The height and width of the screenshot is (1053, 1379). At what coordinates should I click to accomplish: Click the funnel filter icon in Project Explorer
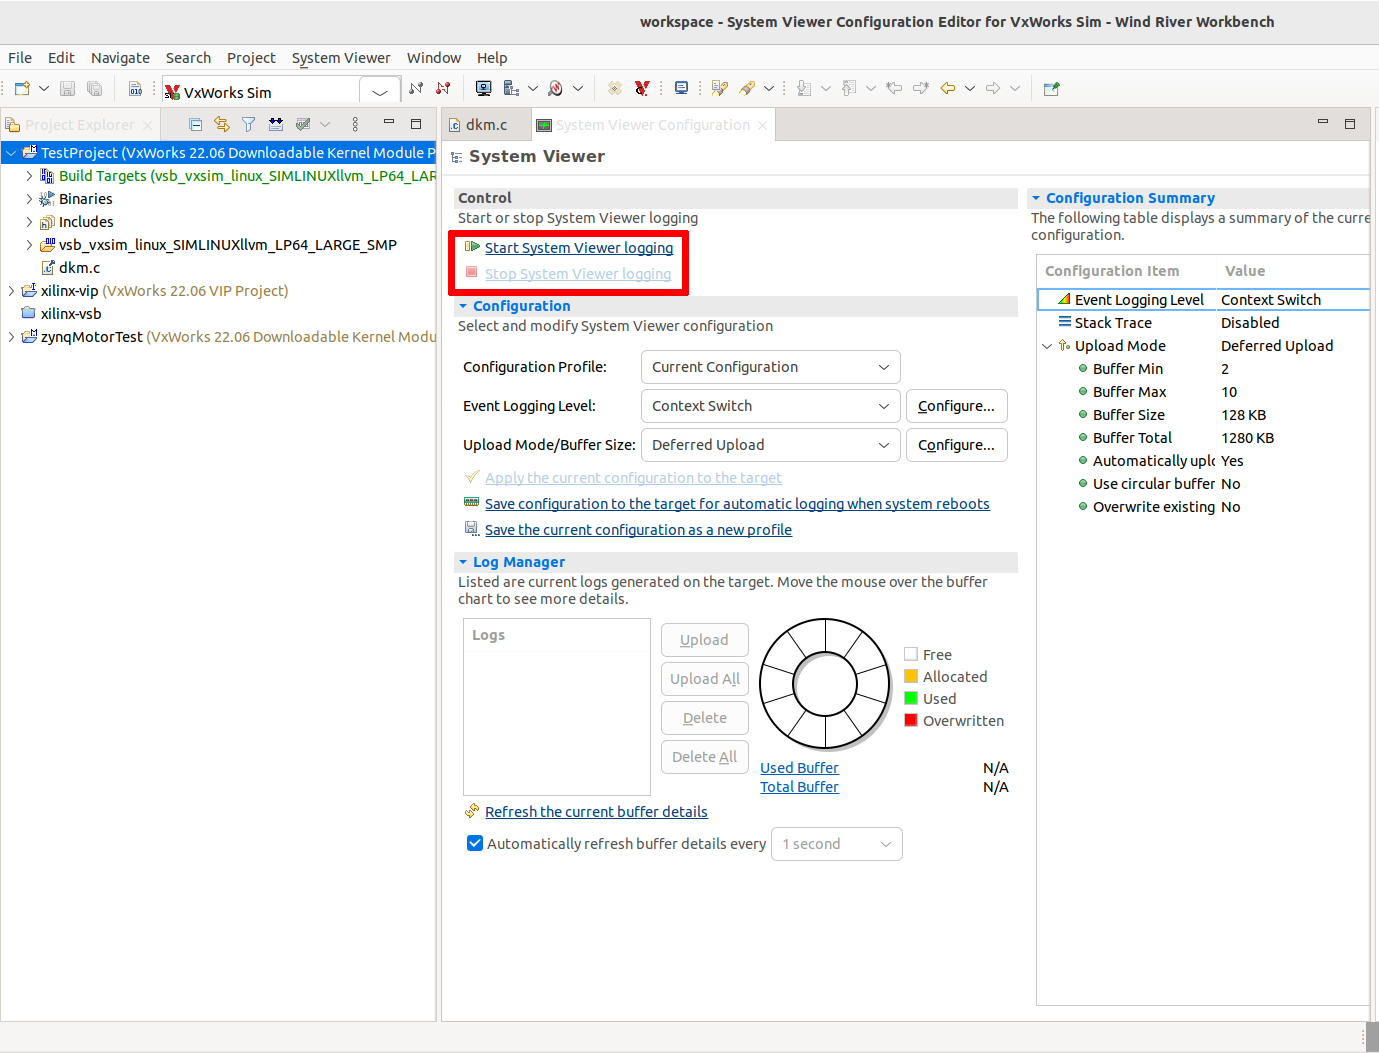coord(248,125)
